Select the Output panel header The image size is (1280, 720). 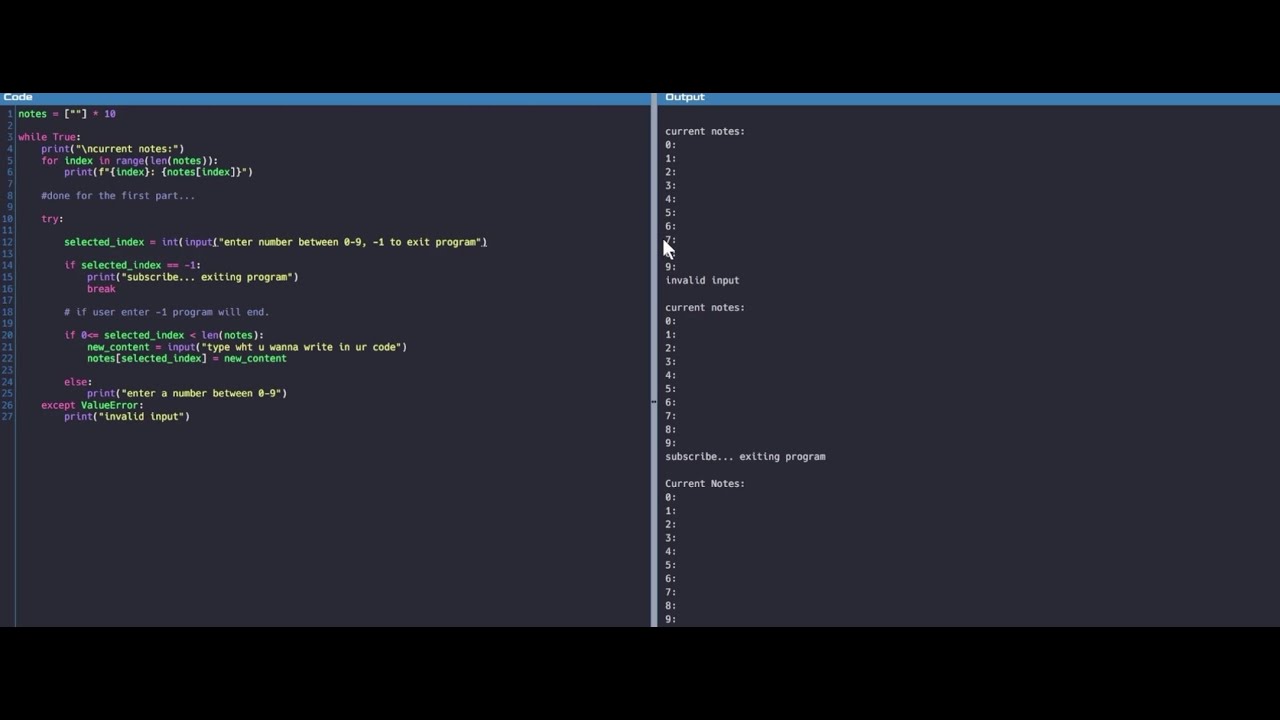pos(968,97)
